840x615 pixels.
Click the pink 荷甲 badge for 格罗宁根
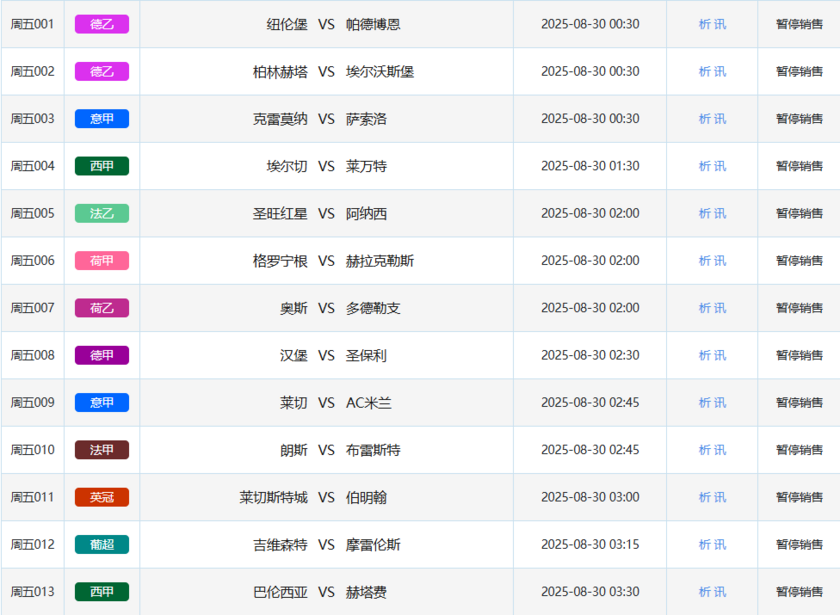click(x=102, y=261)
